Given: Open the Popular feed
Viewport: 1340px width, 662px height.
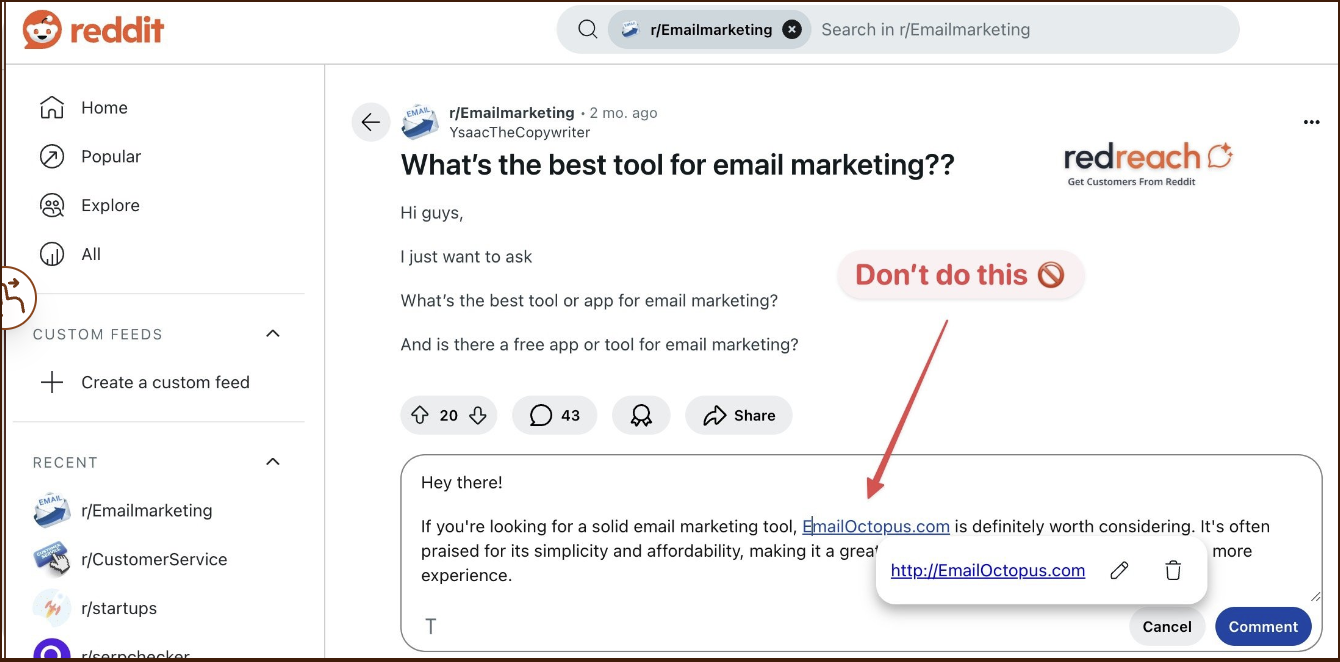Looking at the screenshot, I should pos(110,157).
